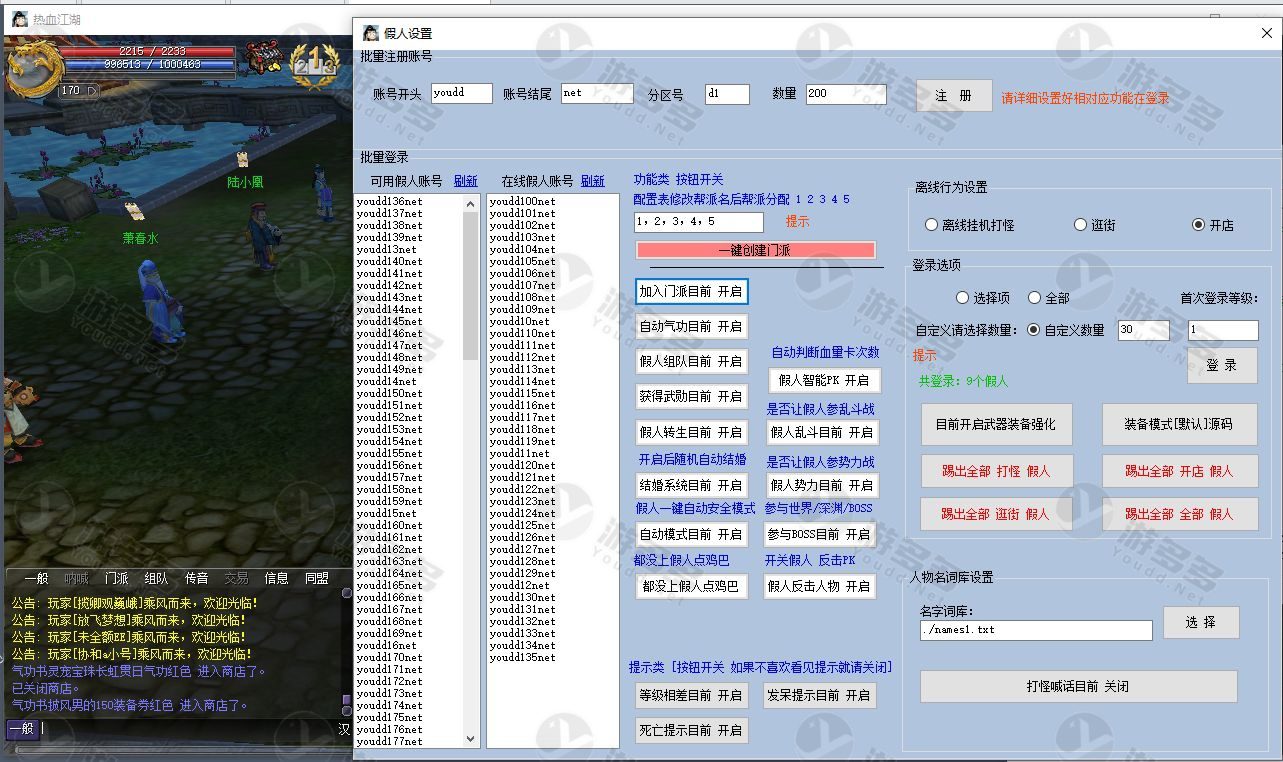Click 踢出全部 逛街 假人 button

995,514
